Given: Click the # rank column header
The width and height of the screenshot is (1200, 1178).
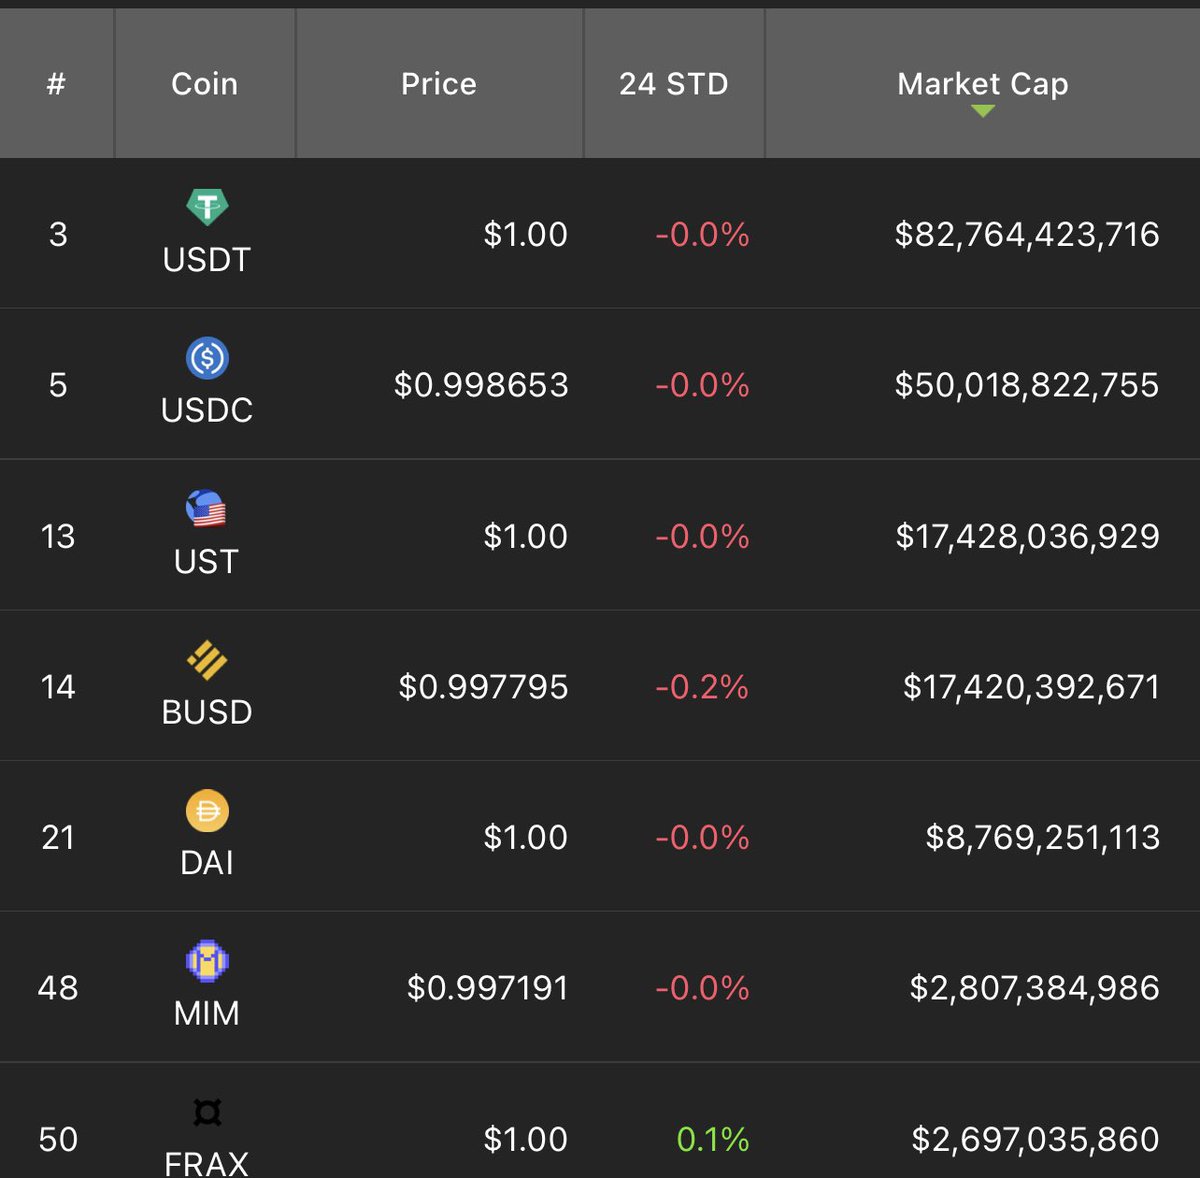Looking at the screenshot, I should tap(56, 84).
